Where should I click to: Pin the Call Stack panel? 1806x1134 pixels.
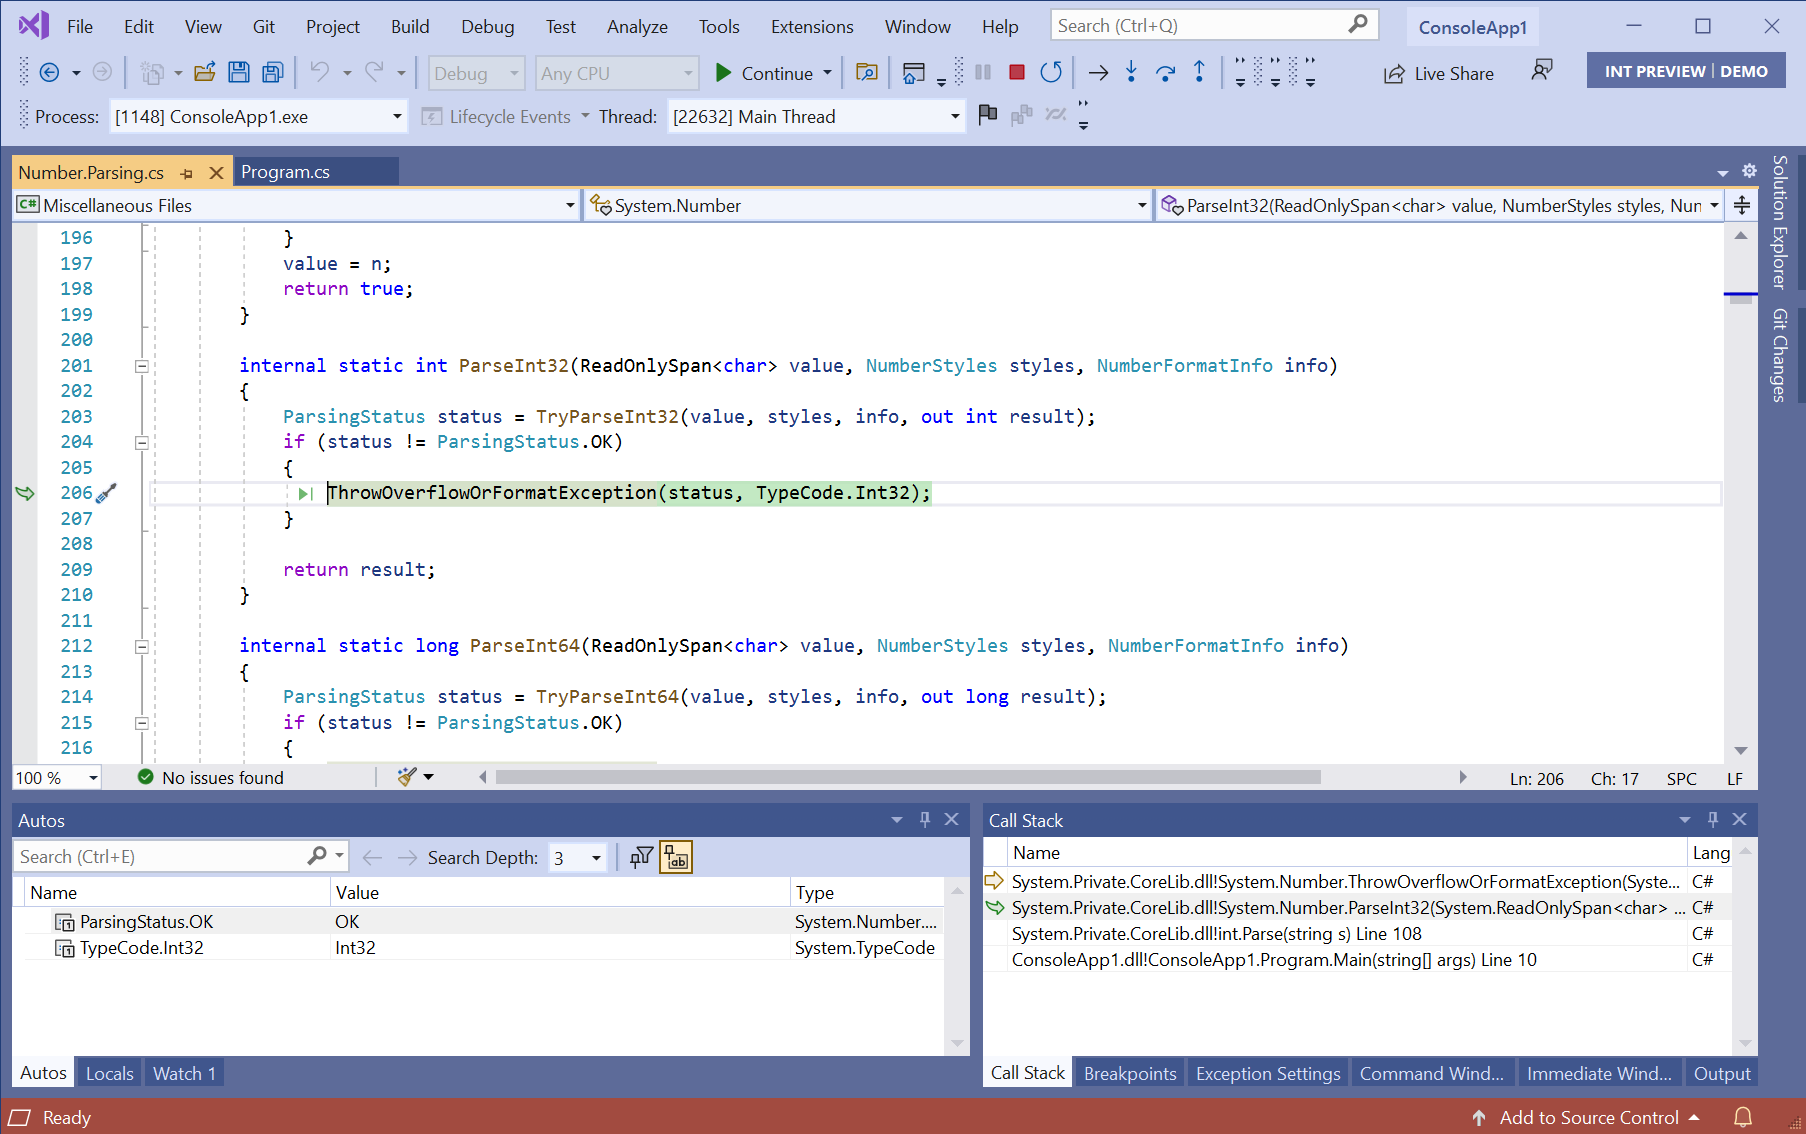tap(1713, 820)
